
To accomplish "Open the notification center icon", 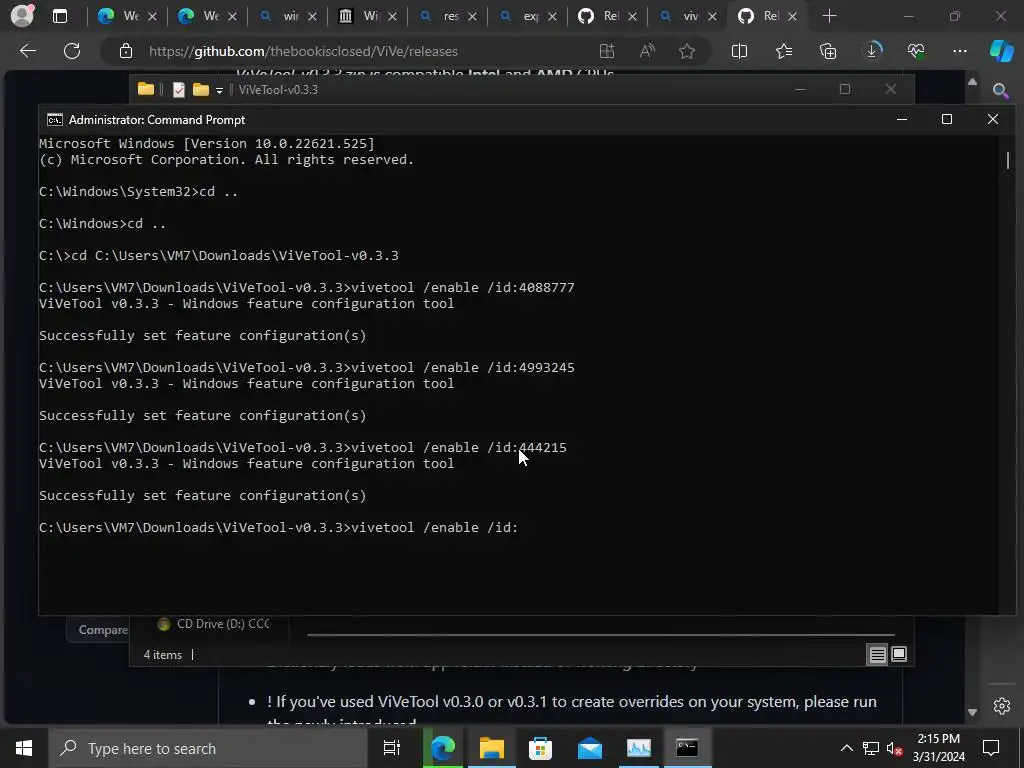I will 991,748.
